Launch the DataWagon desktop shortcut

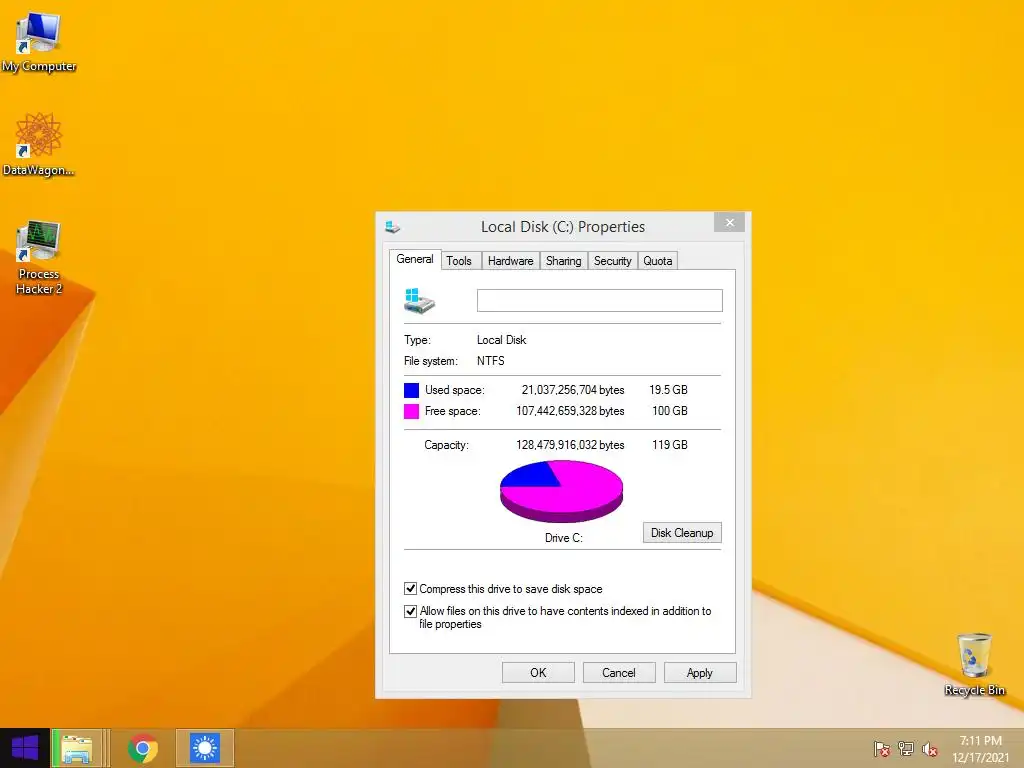click(39, 144)
